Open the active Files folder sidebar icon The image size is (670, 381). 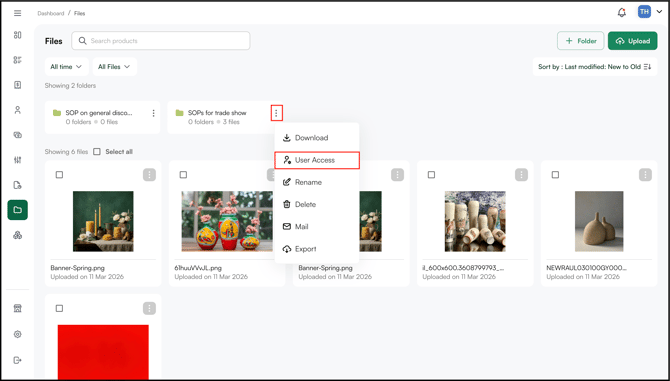(18, 210)
